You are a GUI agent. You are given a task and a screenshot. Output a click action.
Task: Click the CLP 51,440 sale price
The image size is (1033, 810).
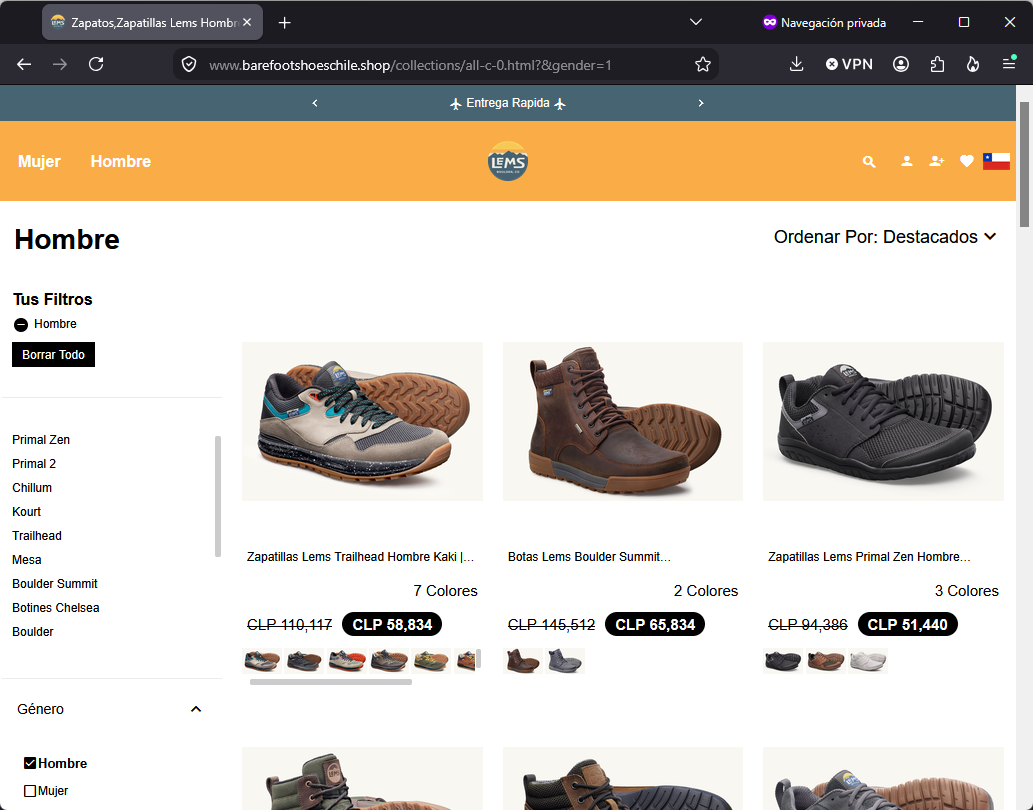(x=907, y=624)
